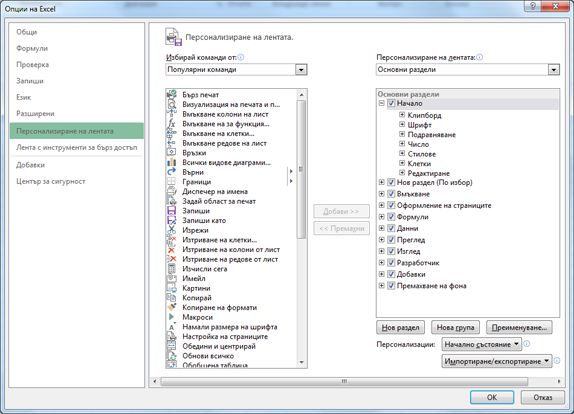Click the Изтриване на клетки icon
The width and height of the screenshot is (574, 414).
(171, 240)
